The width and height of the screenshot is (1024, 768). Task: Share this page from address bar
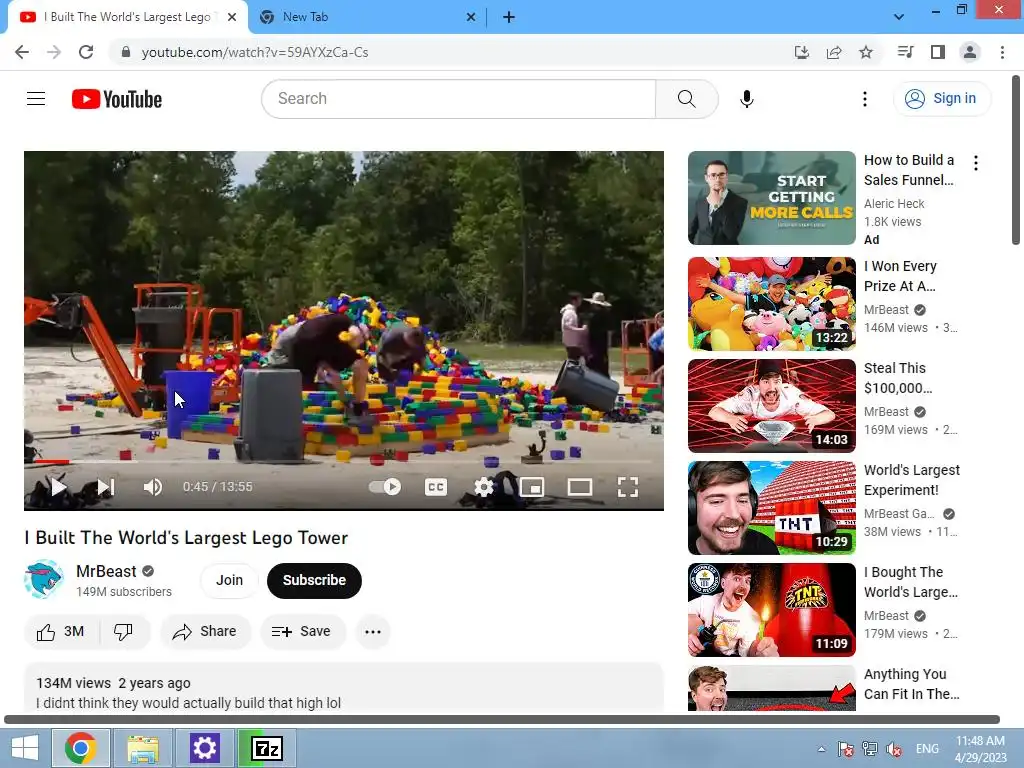(834, 52)
